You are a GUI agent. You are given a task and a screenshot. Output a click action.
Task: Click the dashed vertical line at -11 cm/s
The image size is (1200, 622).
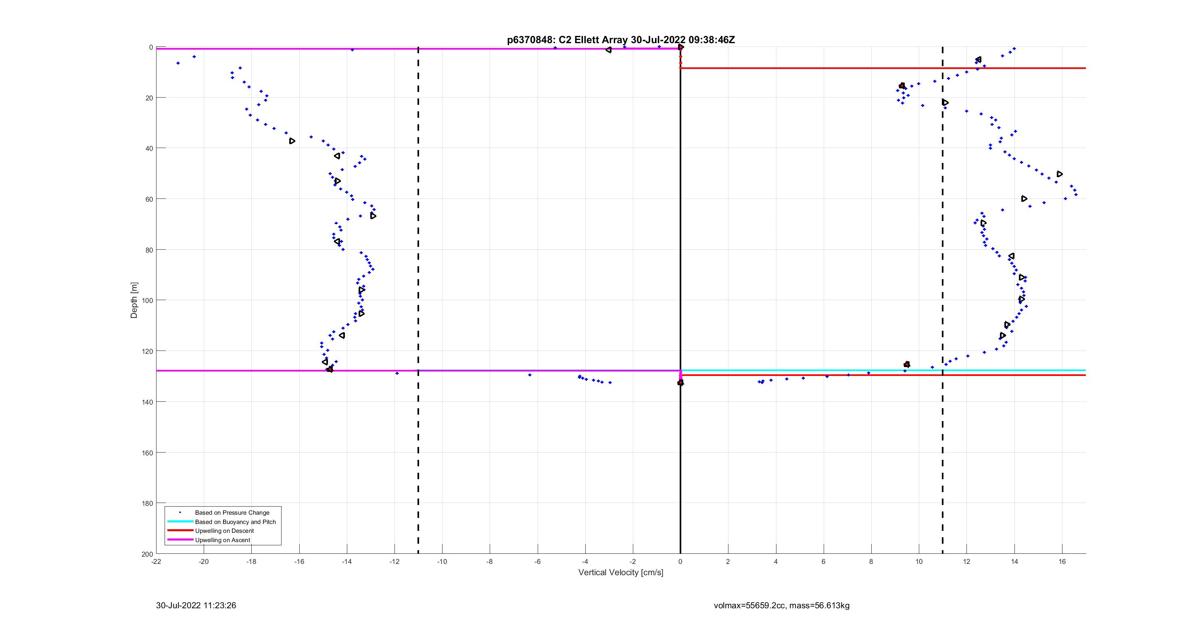point(418,300)
